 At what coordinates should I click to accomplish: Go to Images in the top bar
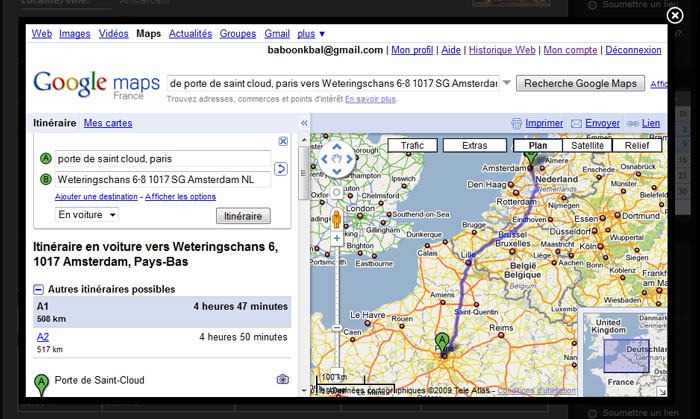[75, 33]
